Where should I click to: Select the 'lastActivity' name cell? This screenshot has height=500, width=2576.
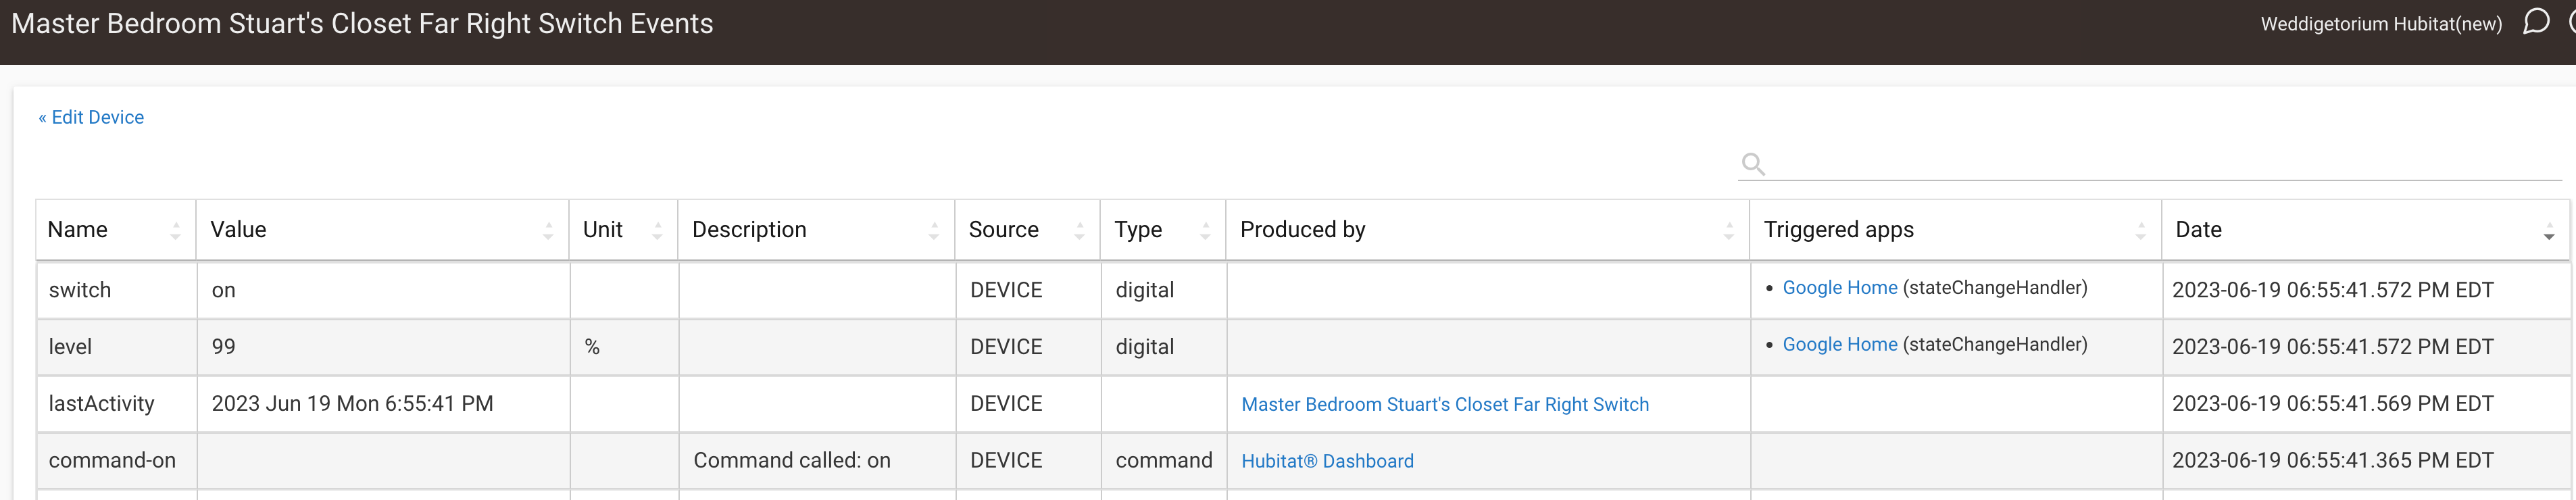(x=116, y=404)
